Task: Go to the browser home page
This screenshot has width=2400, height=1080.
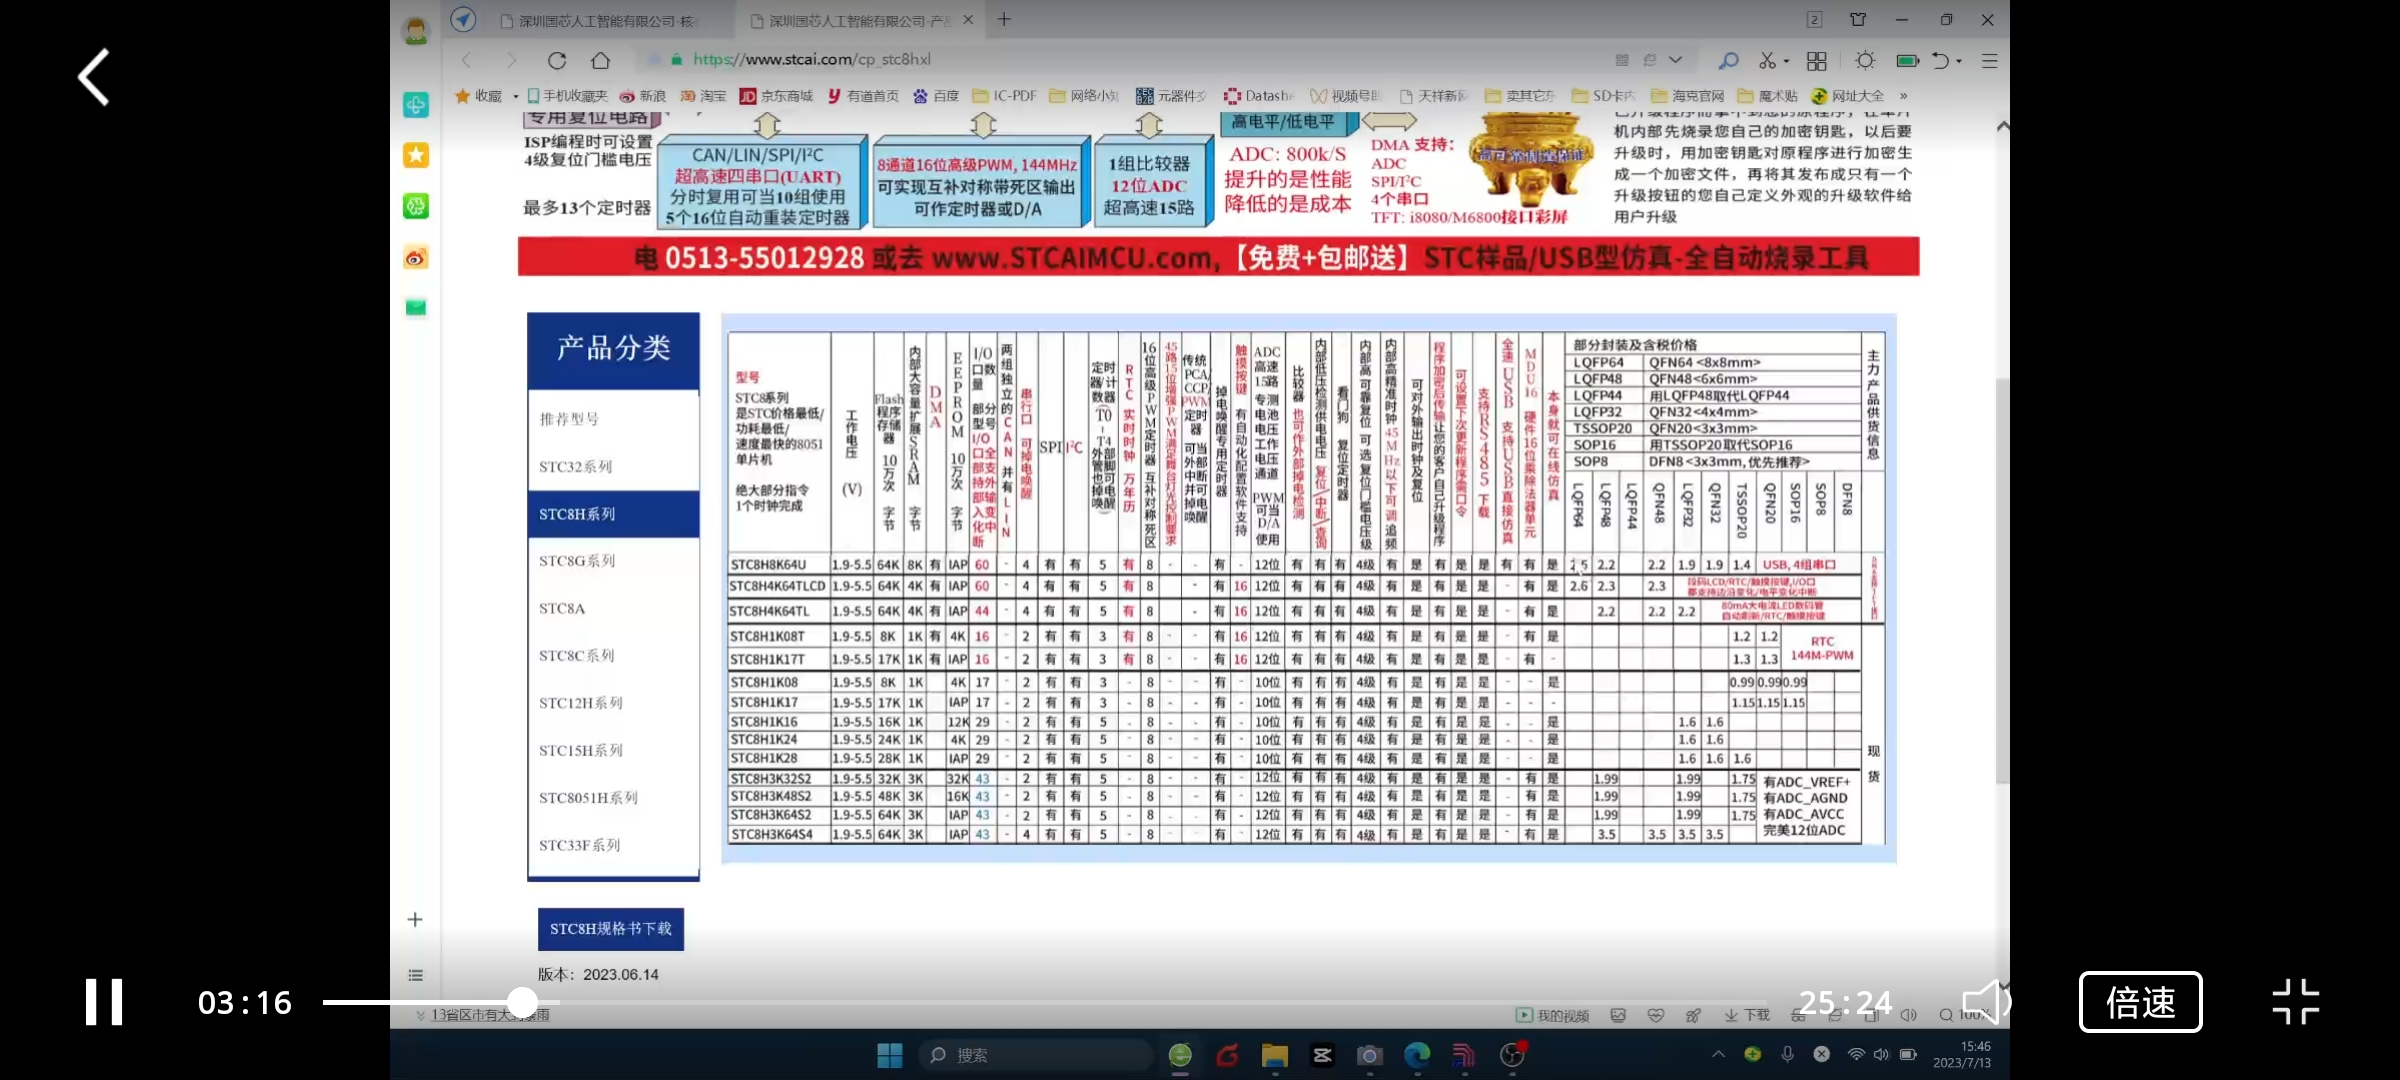Action: 601,60
